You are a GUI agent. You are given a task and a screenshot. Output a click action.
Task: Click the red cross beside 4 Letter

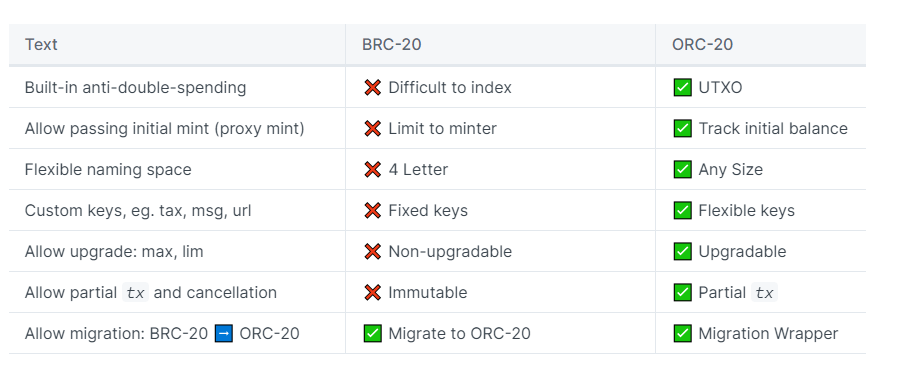point(372,170)
